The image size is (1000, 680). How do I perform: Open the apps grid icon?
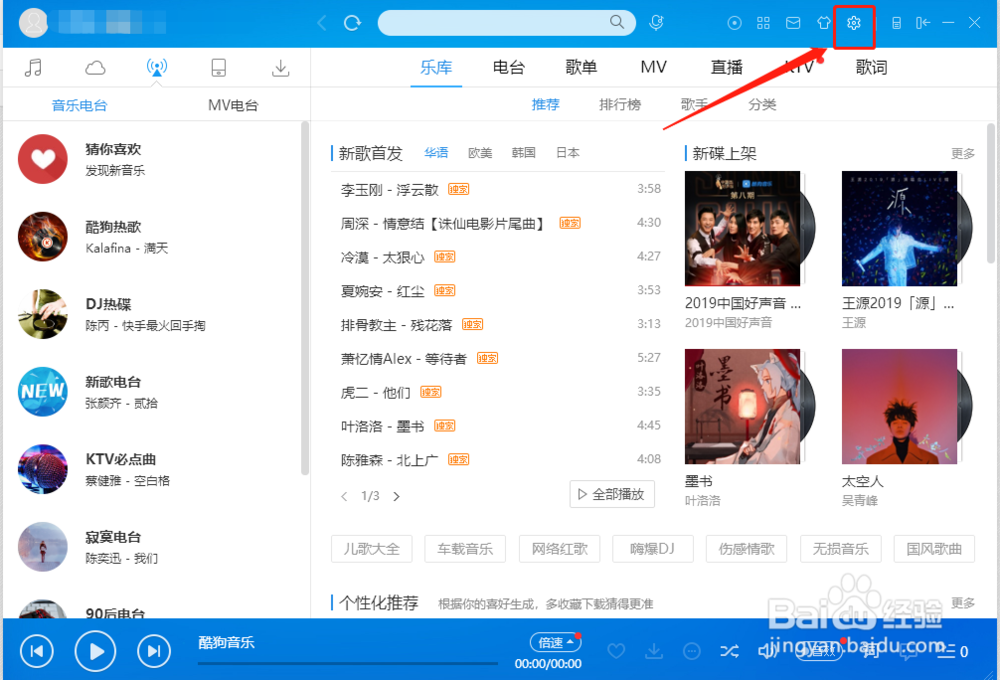[x=763, y=24]
